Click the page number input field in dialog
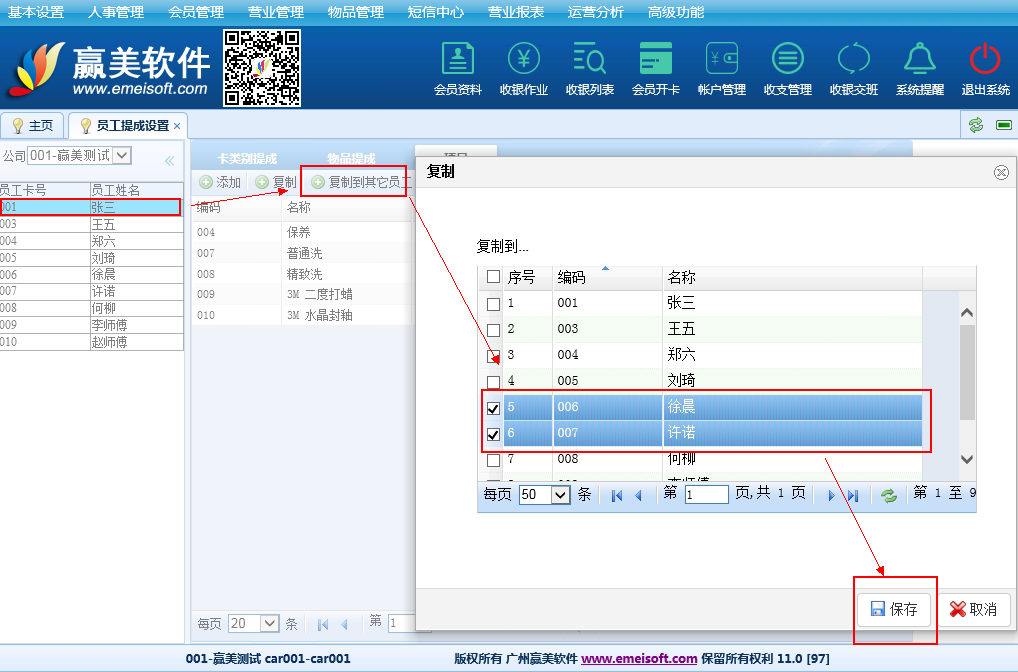The height and width of the screenshot is (672, 1018). pos(706,494)
